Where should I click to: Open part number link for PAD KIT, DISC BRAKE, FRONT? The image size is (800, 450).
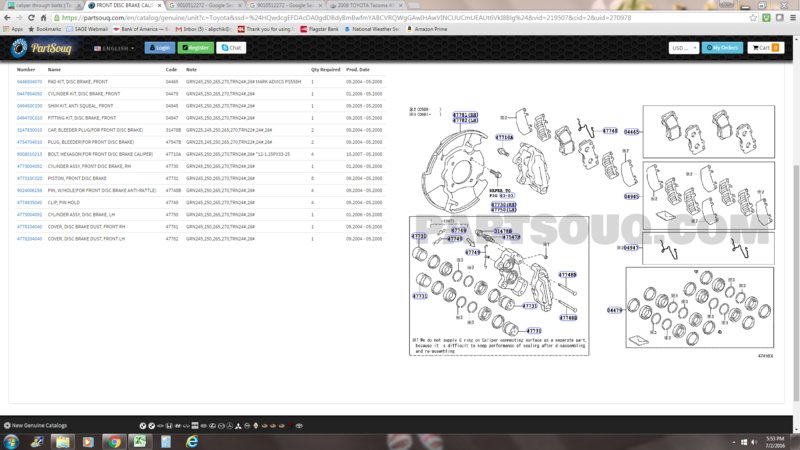(x=29, y=82)
